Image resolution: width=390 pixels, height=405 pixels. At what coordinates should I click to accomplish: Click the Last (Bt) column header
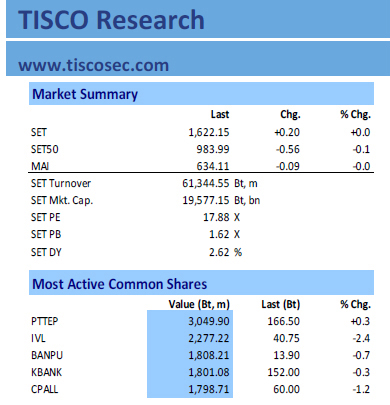pyautogui.click(x=281, y=304)
